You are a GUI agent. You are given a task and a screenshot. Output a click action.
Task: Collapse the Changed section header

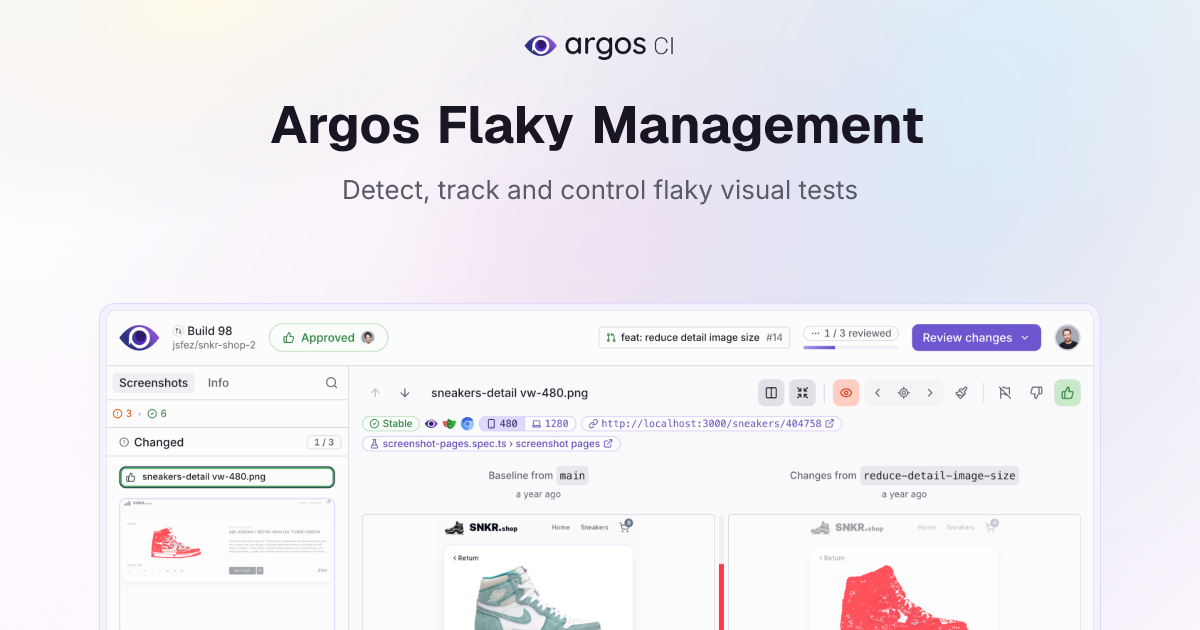pos(226,442)
